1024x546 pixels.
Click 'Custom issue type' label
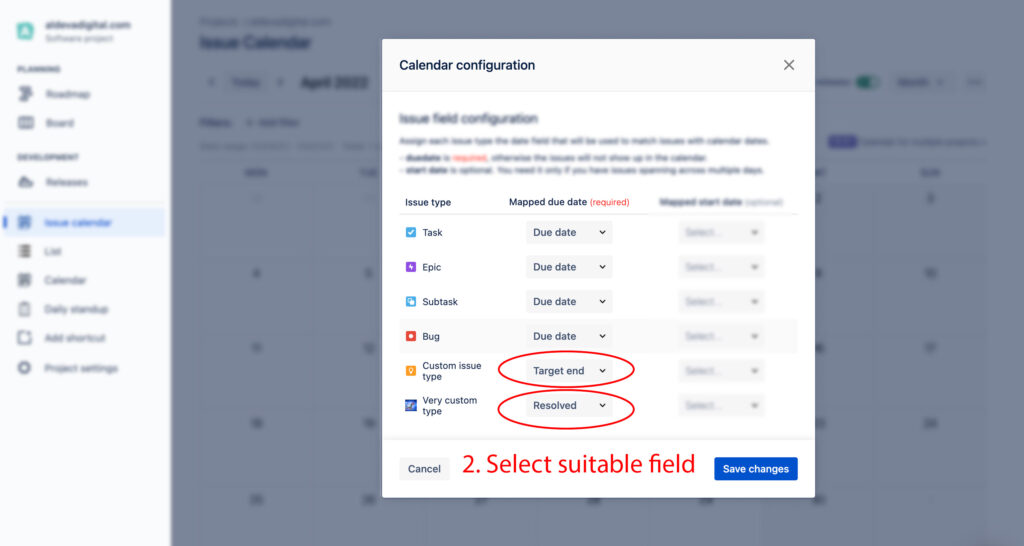click(452, 371)
